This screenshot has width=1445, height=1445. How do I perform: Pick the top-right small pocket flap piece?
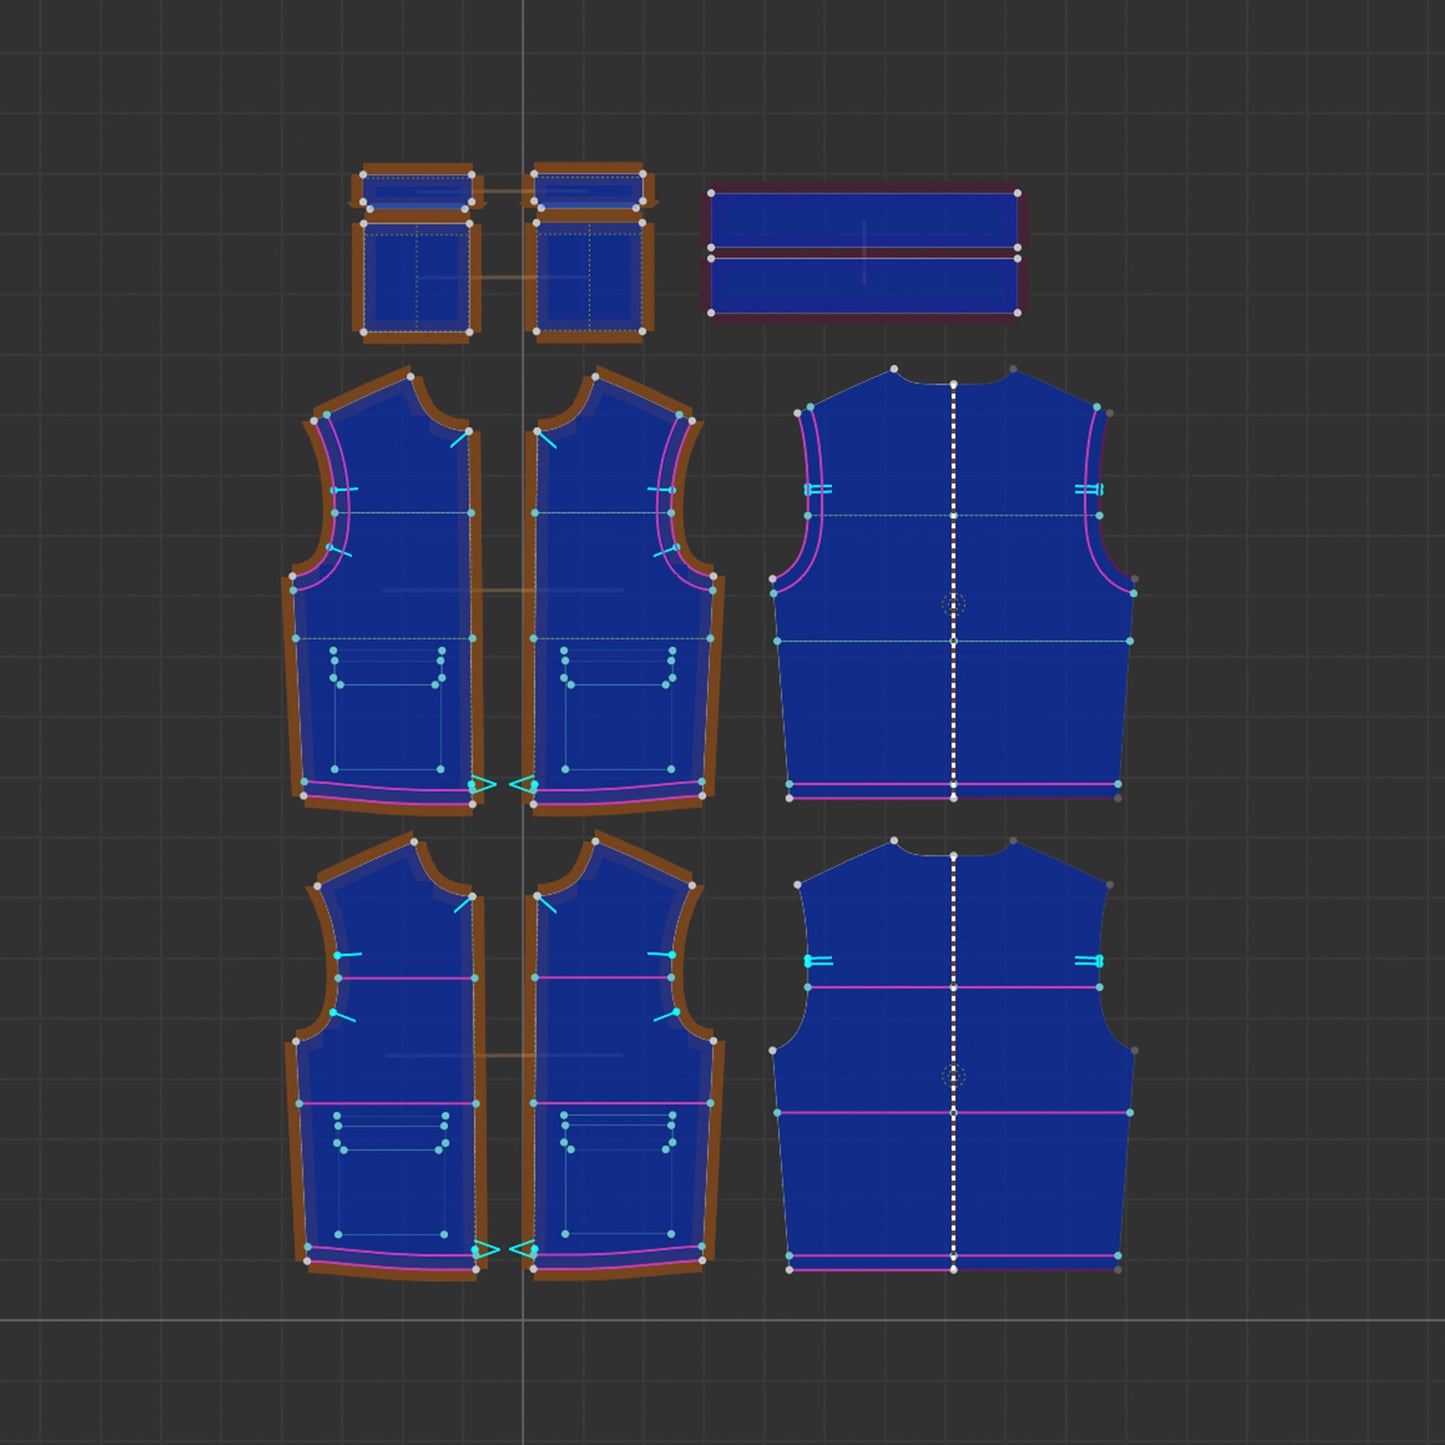pyautogui.click(x=588, y=190)
